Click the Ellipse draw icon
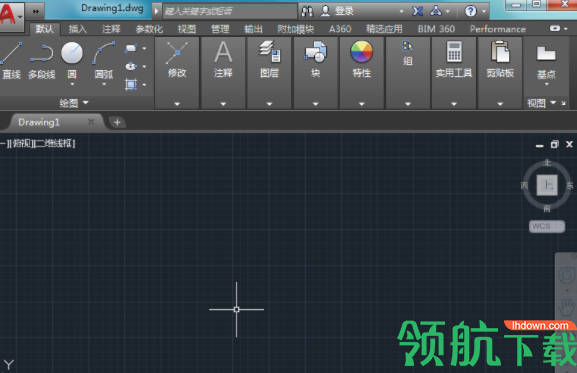The height and width of the screenshot is (373, 577). 131,66
